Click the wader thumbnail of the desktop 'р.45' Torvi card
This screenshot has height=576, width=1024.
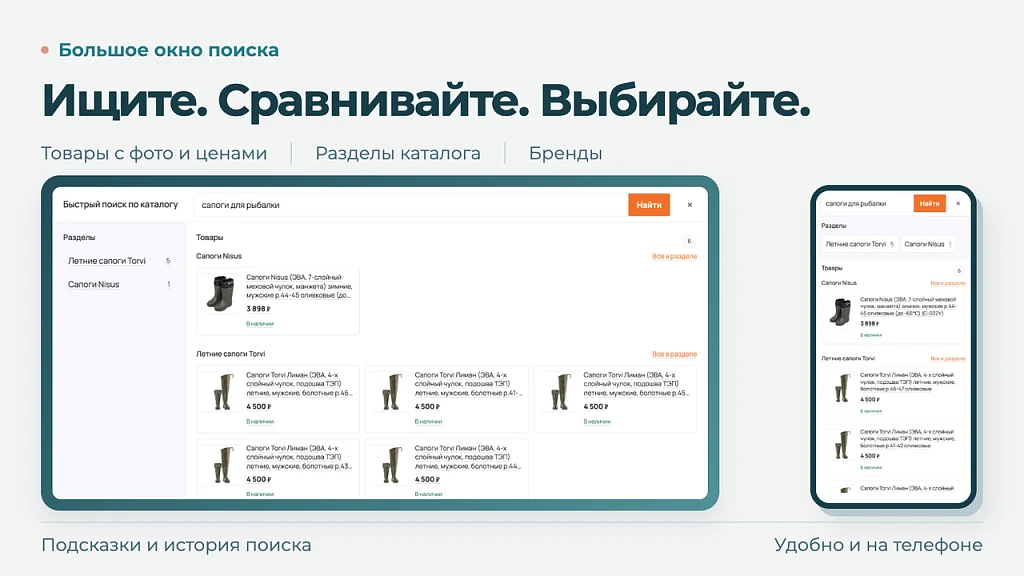click(x=560, y=392)
